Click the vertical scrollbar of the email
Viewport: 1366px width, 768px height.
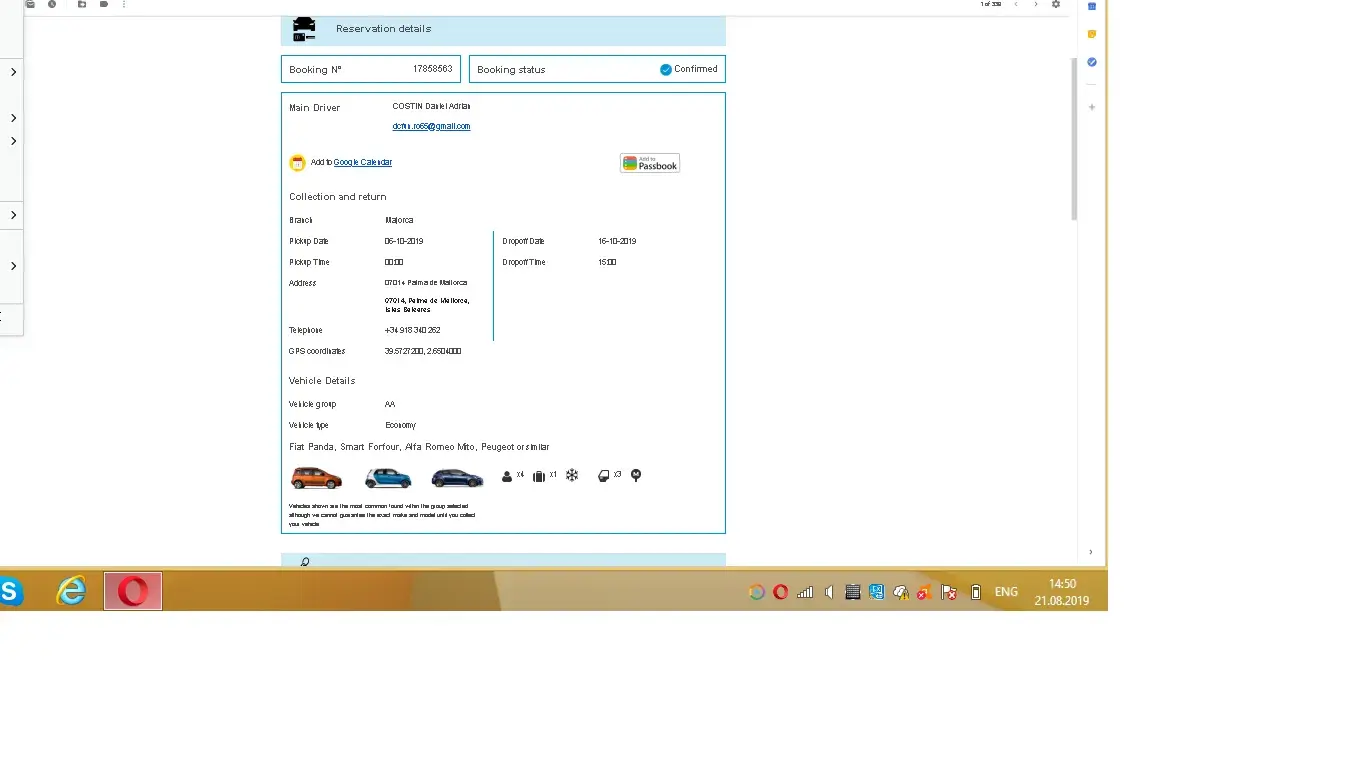(1075, 139)
